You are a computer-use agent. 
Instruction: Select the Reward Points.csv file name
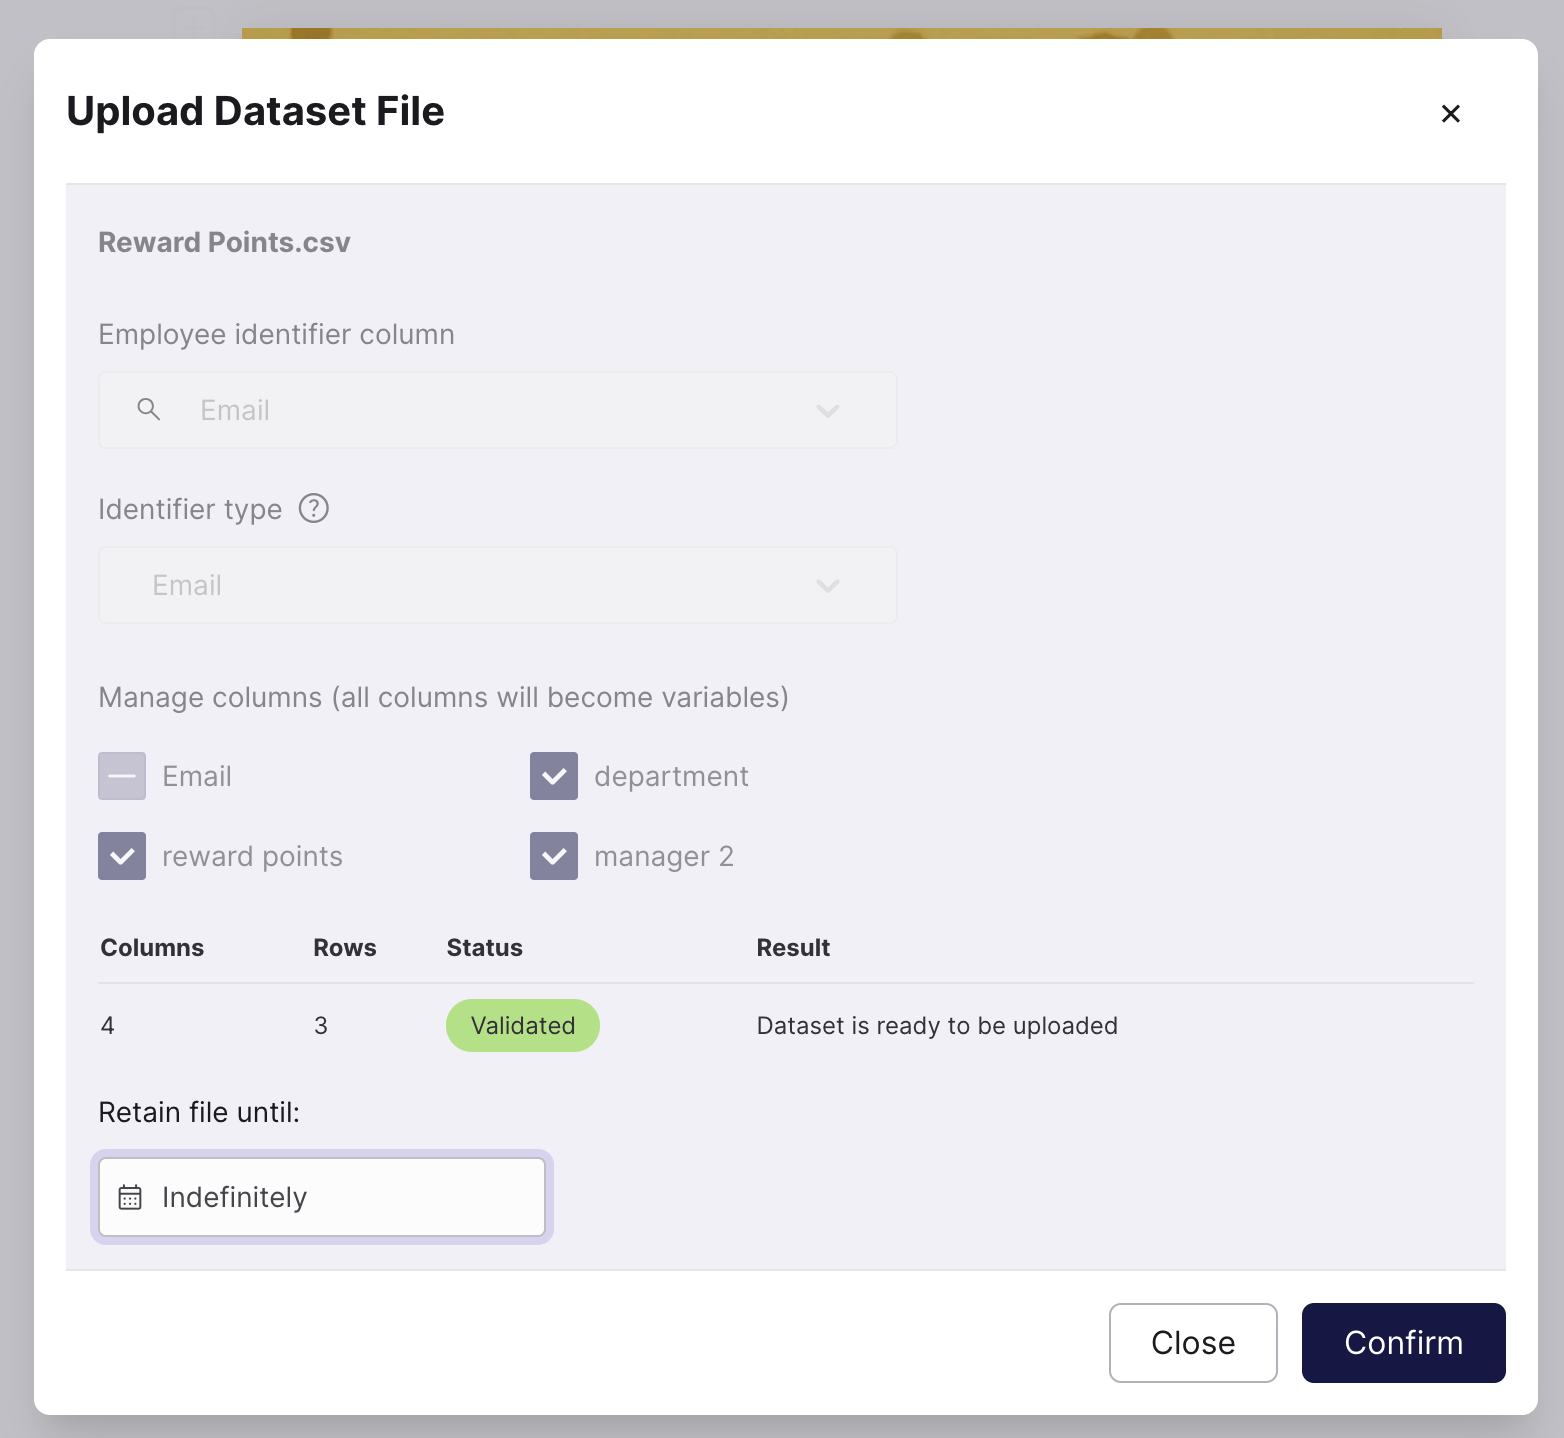(x=224, y=242)
